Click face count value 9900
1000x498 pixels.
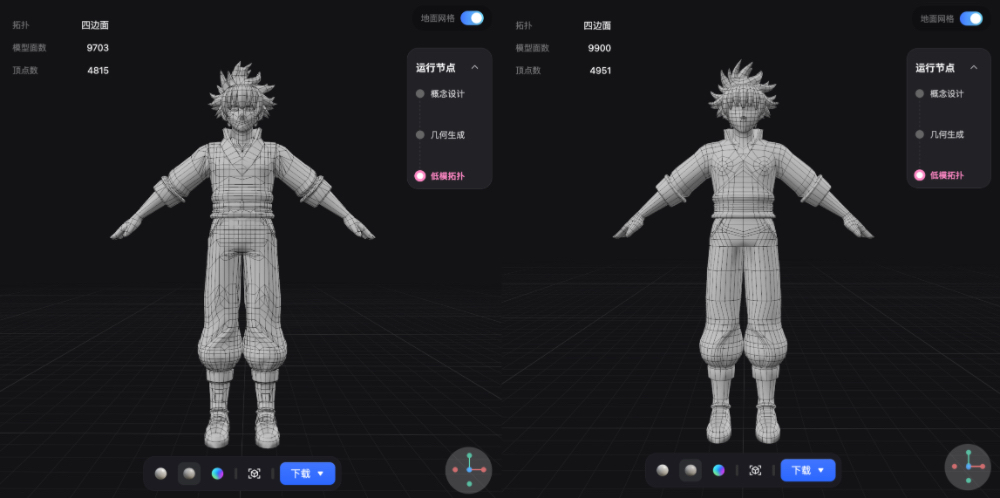(599, 48)
